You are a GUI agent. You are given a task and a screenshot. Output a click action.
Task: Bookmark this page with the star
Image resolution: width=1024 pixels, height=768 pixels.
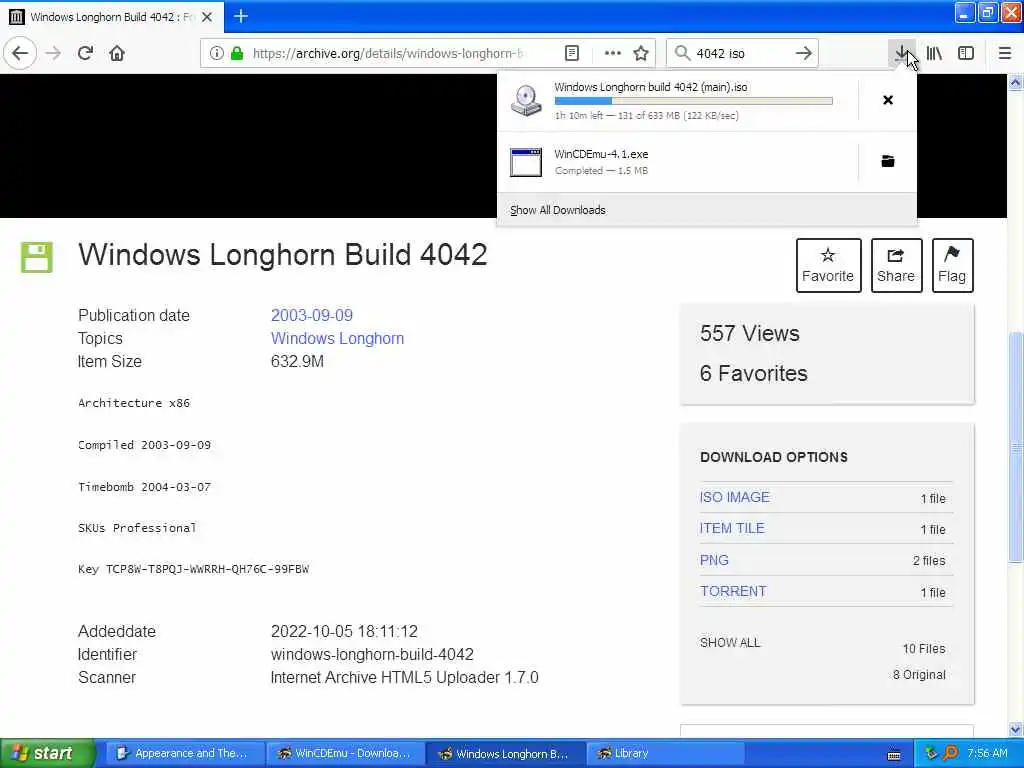click(641, 54)
